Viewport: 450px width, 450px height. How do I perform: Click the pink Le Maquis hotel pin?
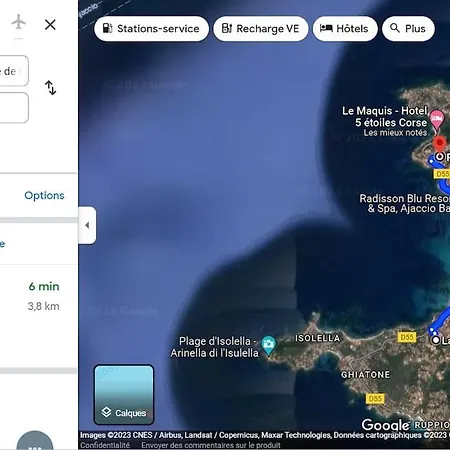click(437, 120)
